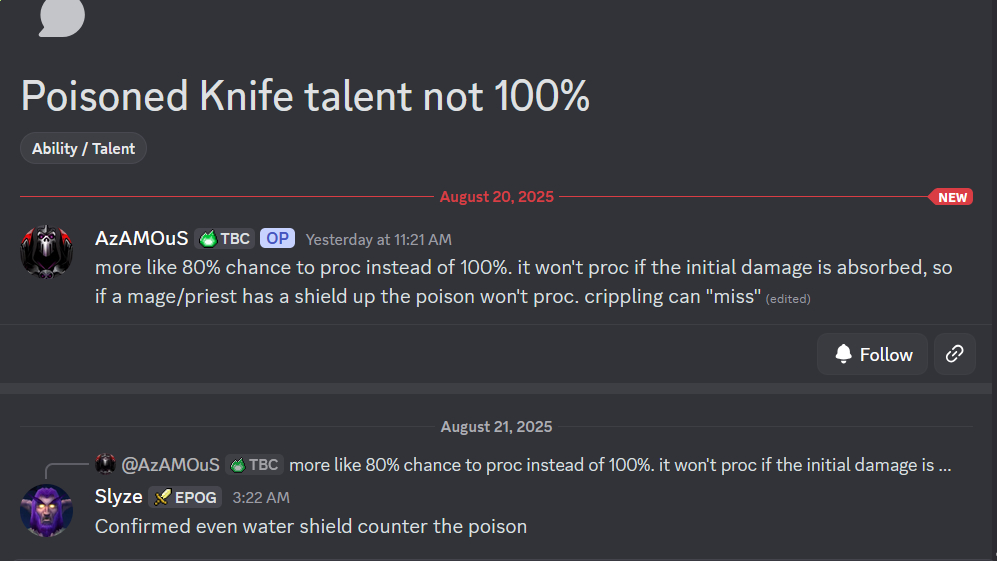Jump to the quoted message from the reply preview text
The height and width of the screenshot is (561, 997).
coord(619,464)
